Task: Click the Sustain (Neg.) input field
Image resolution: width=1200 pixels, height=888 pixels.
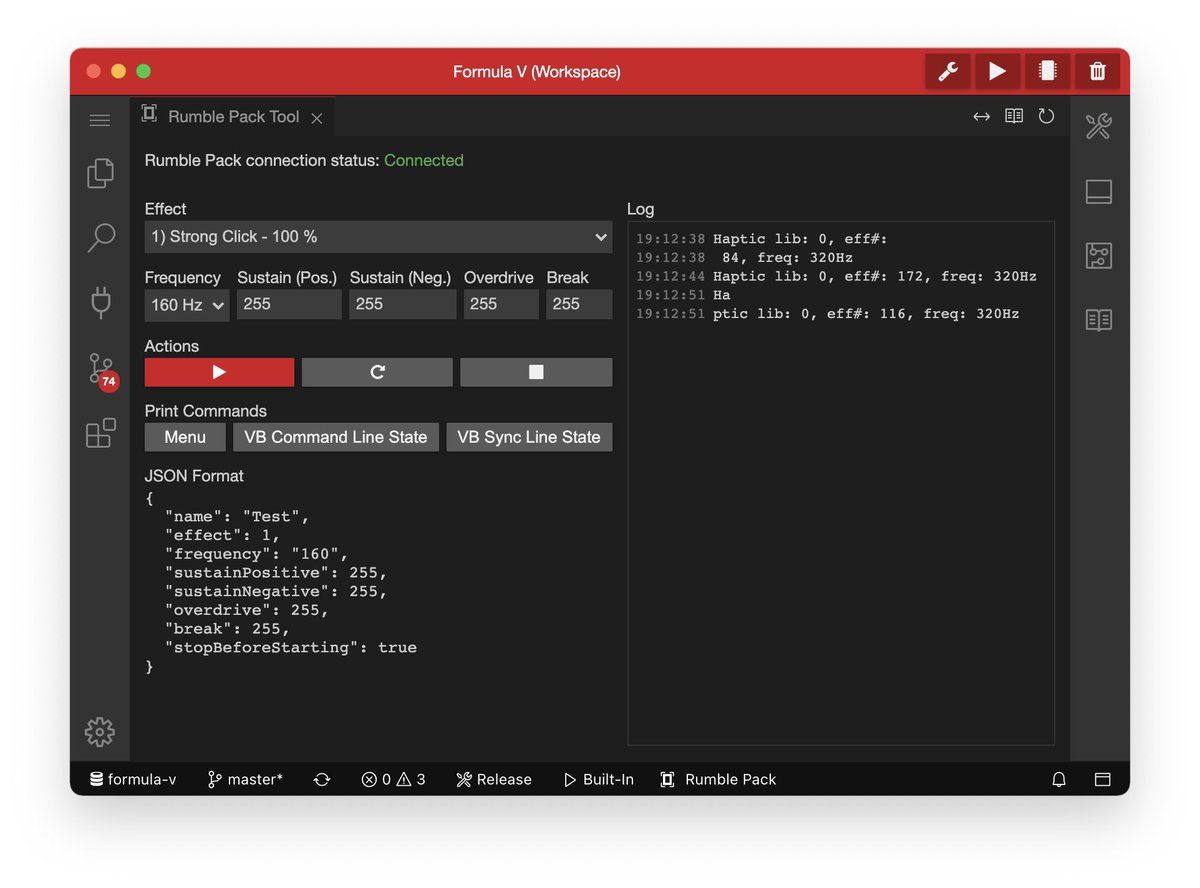Action: pos(402,304)
